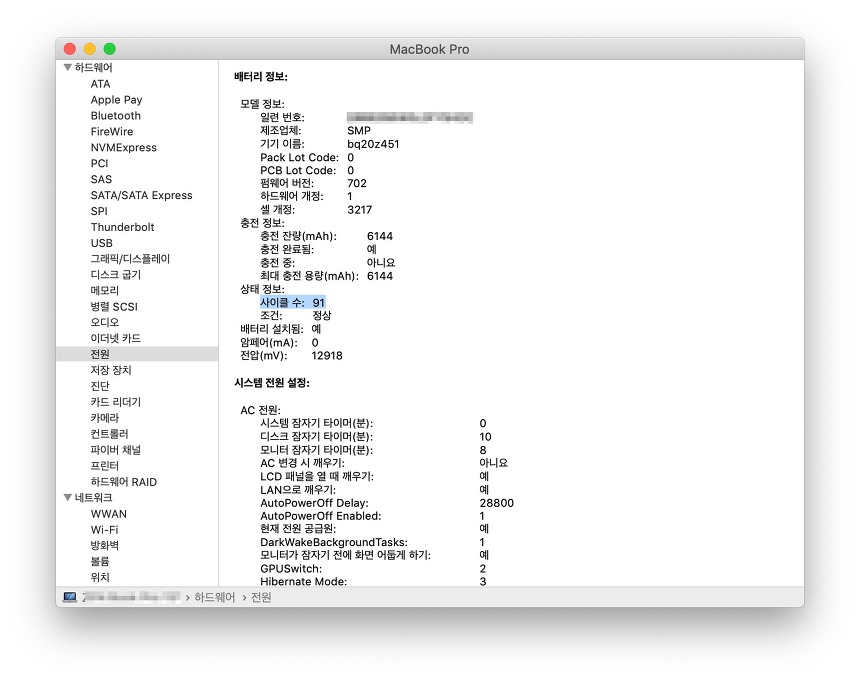
Task: Select ATA in the sidebar
Action: pyautogui.click(x=100, y=84)
